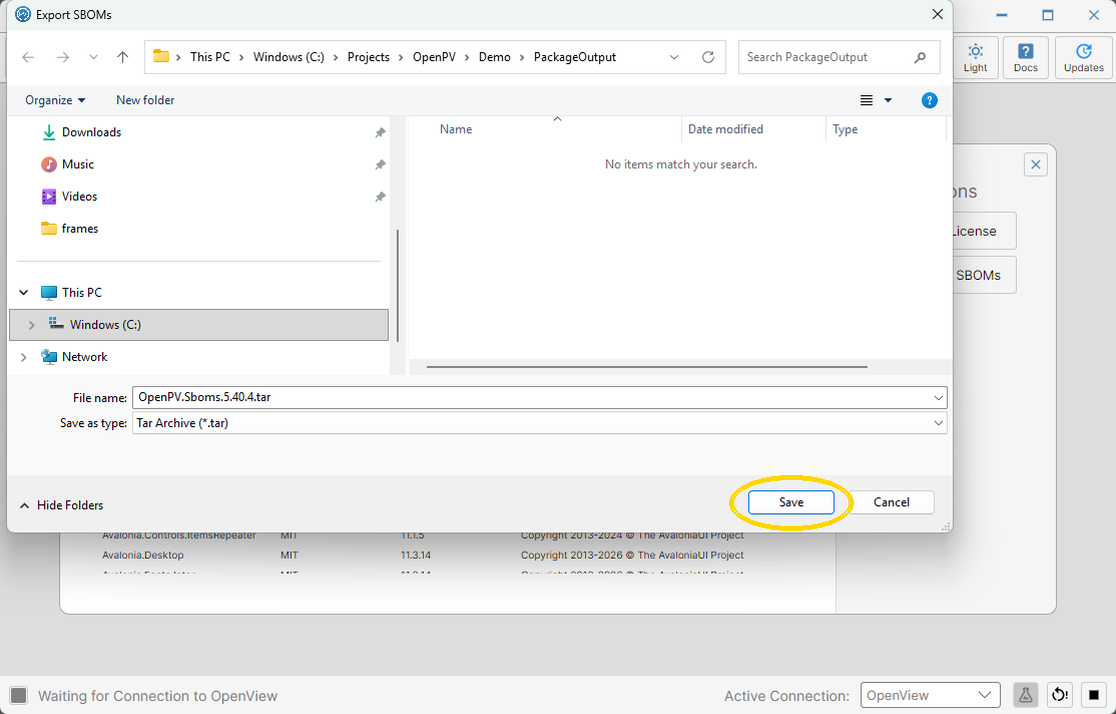This screenshot has height=714, width=1116.
Task: Click the navigation pane vertical scrollbar
Action: click(x=397, y=285)
